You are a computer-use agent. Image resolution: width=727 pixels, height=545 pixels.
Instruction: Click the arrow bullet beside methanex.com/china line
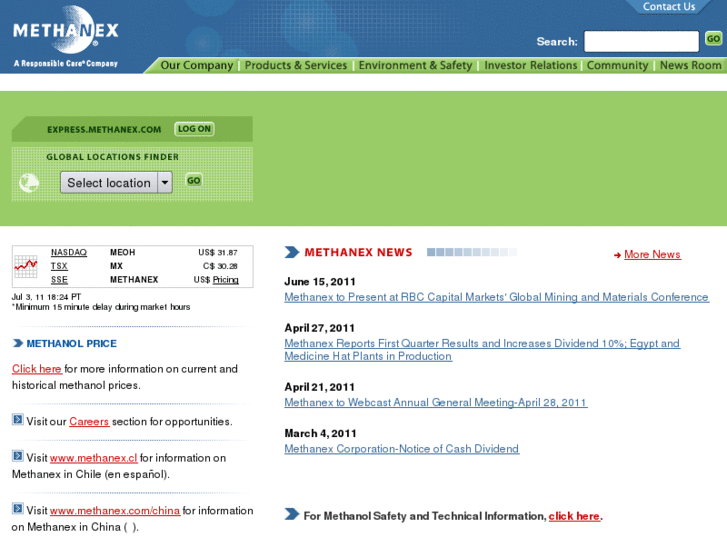18,509
